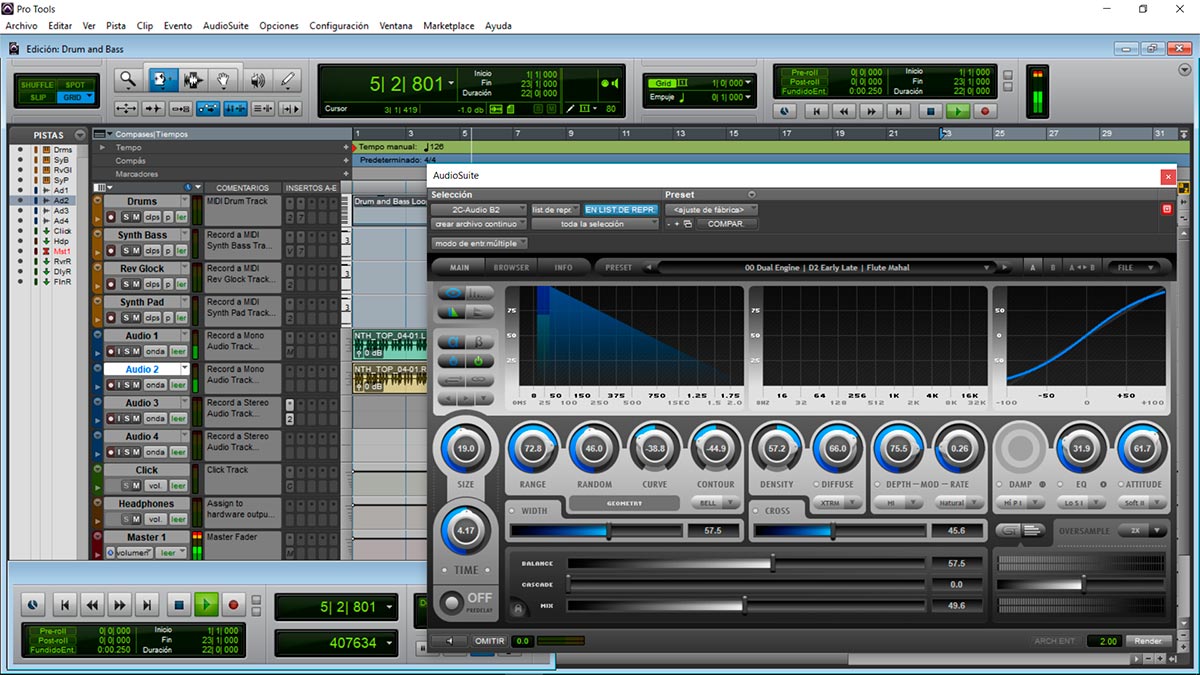The height and width of the screenshot is (675, 1200).
Task: Solo the Drums track
Action: (126, 217)
